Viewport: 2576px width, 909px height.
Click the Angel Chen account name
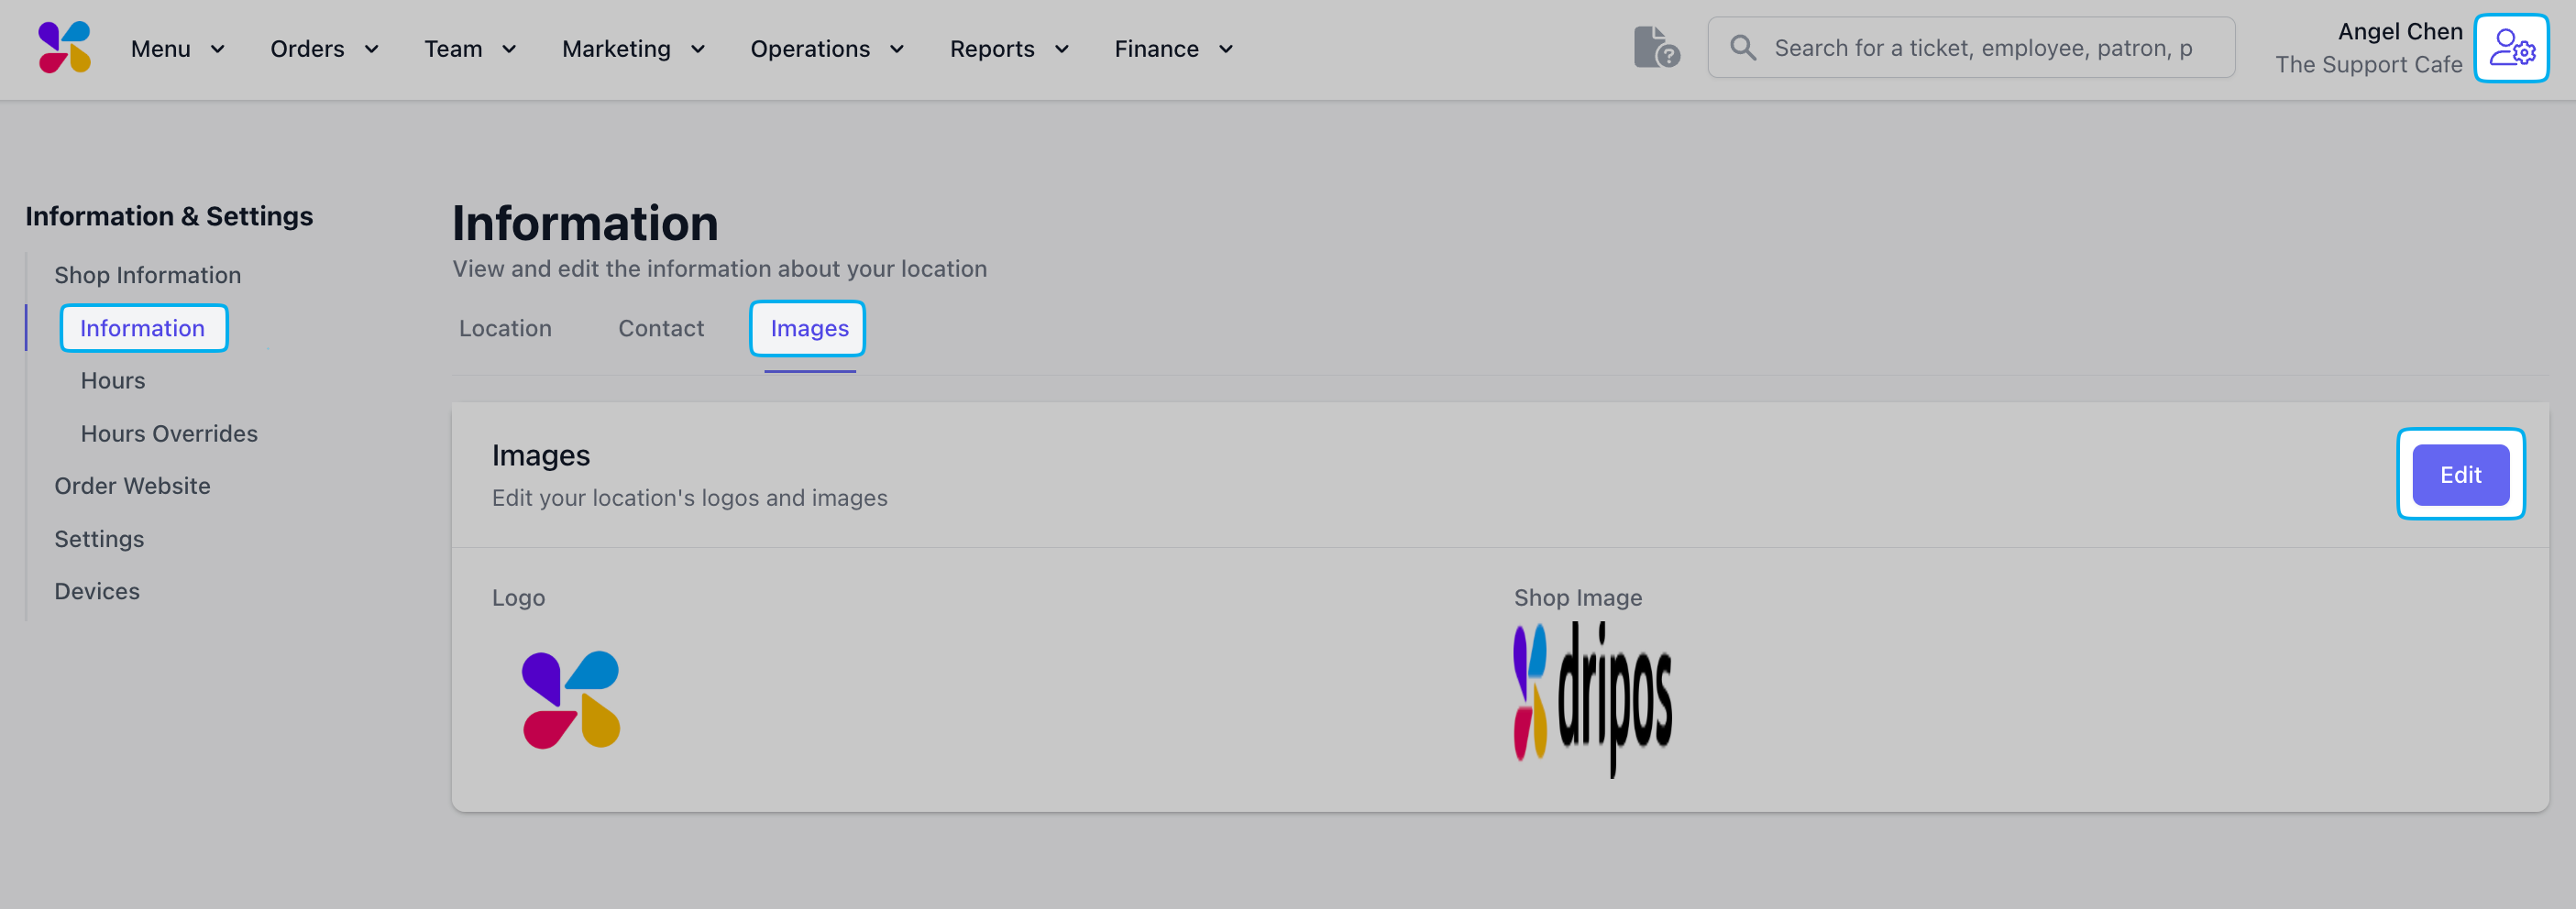point(2399,31)
